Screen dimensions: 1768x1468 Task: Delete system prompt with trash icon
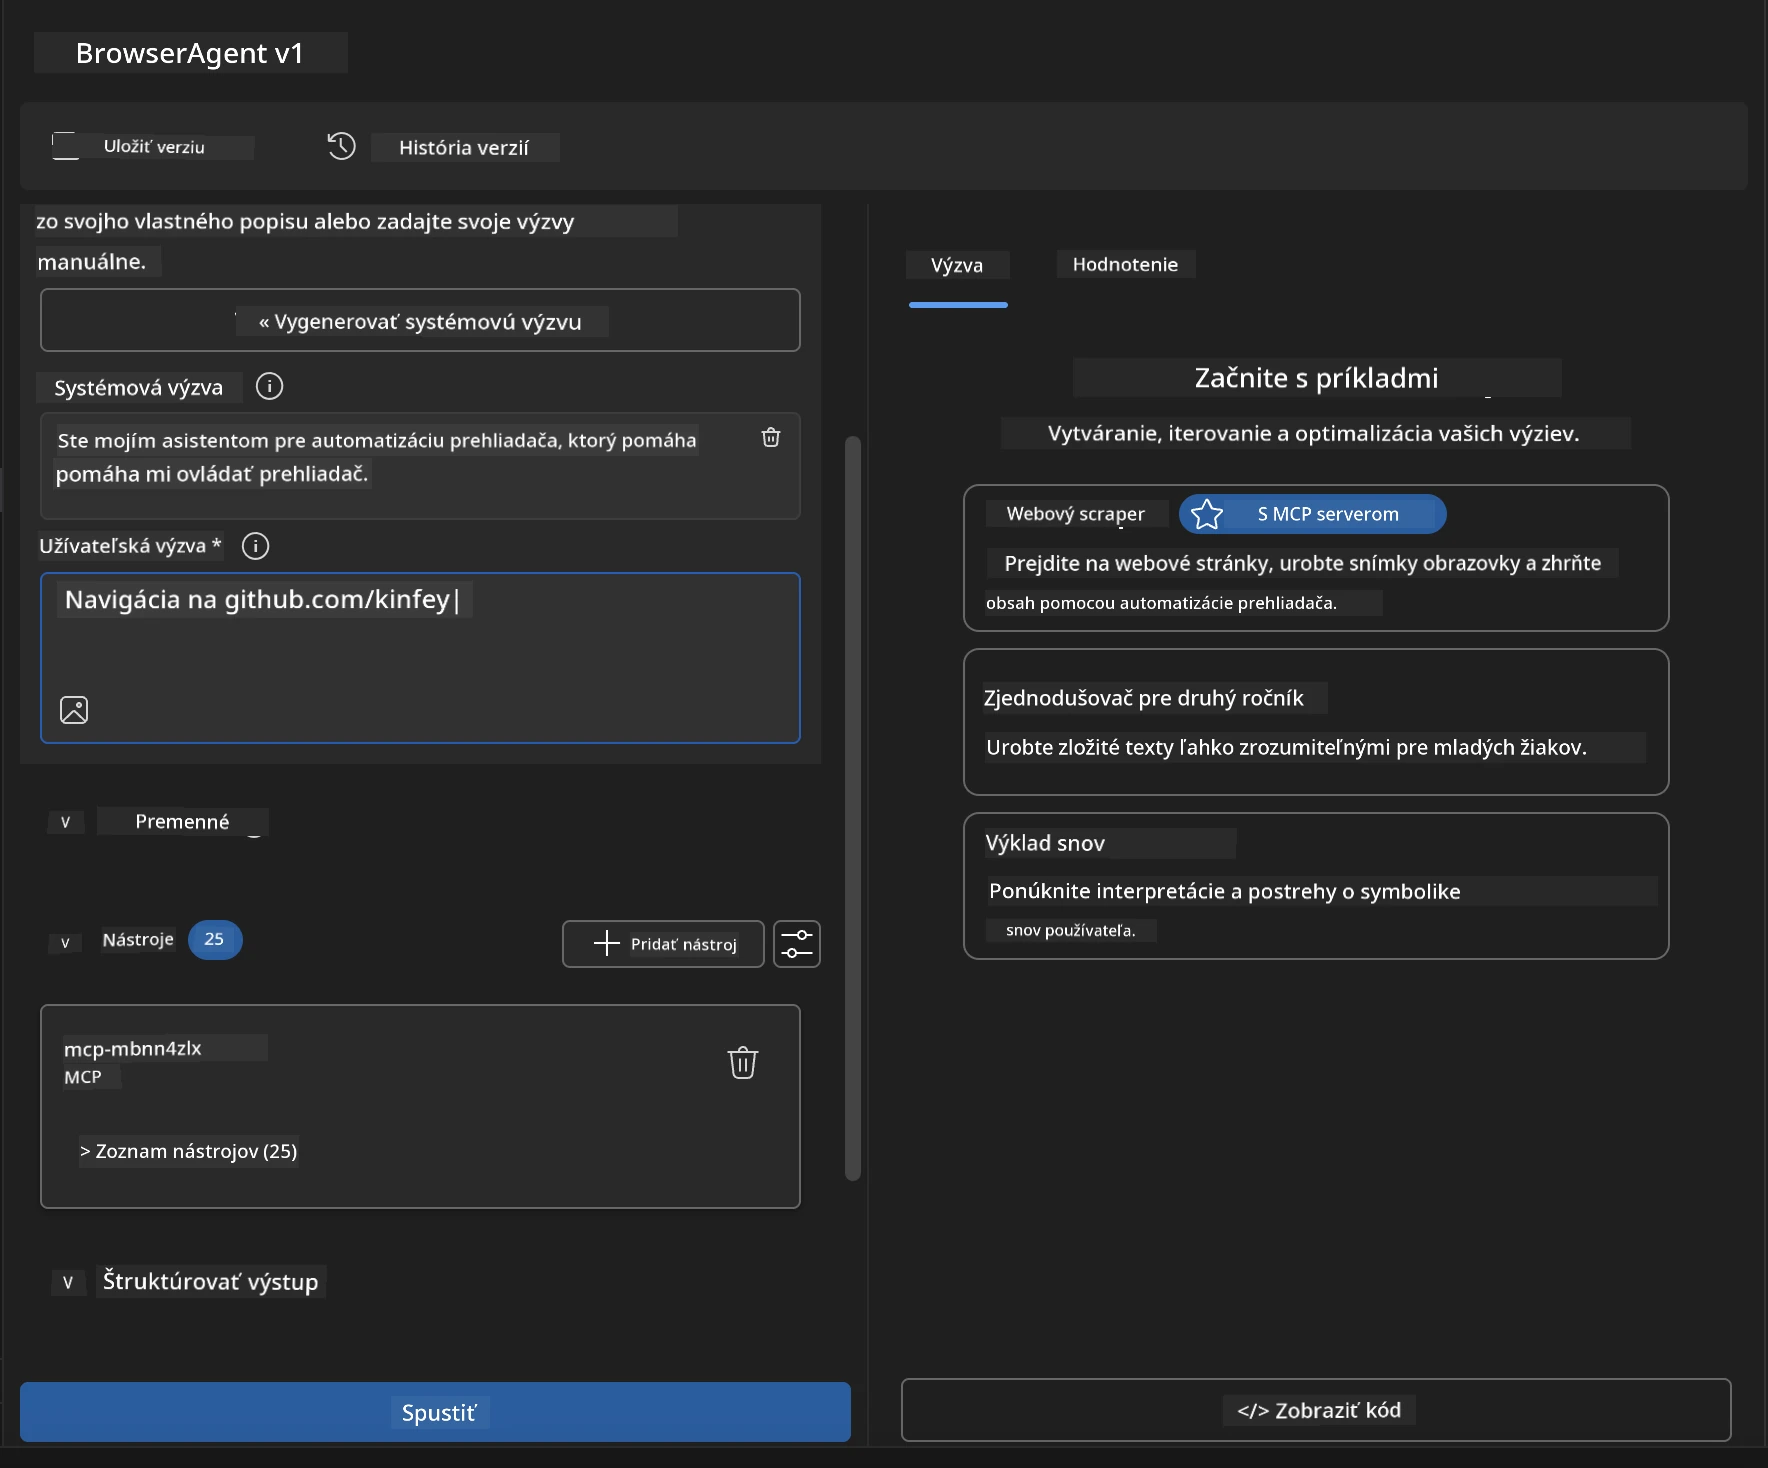[771, 437]
